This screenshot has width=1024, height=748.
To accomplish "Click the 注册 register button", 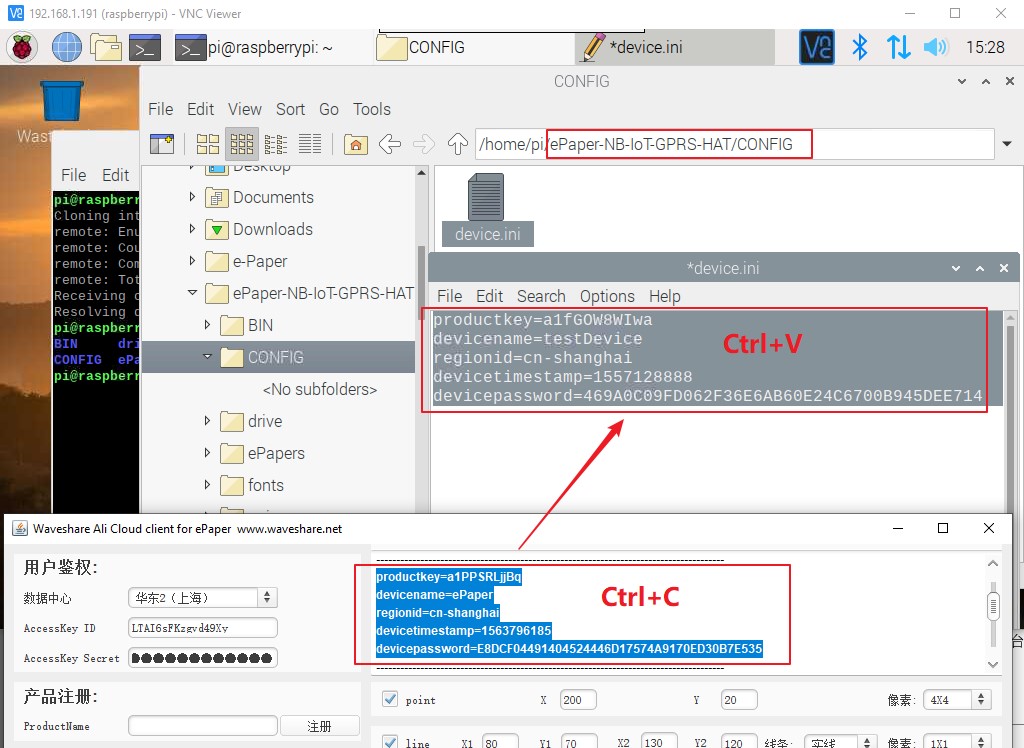I will 319,726.
